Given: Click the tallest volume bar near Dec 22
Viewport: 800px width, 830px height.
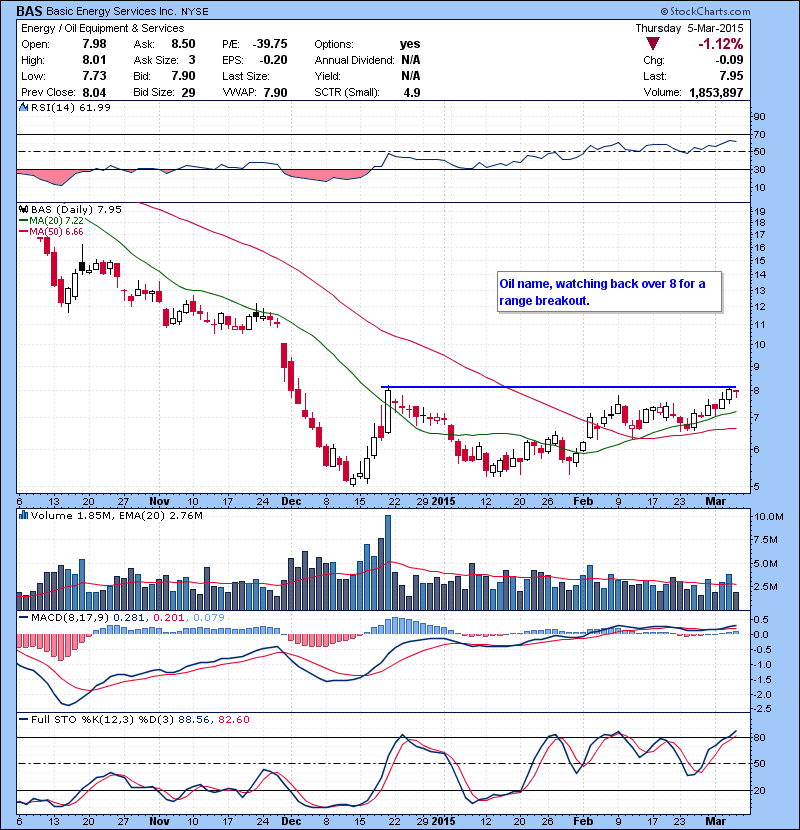Looking at the screenshot, I should (388, 563).
